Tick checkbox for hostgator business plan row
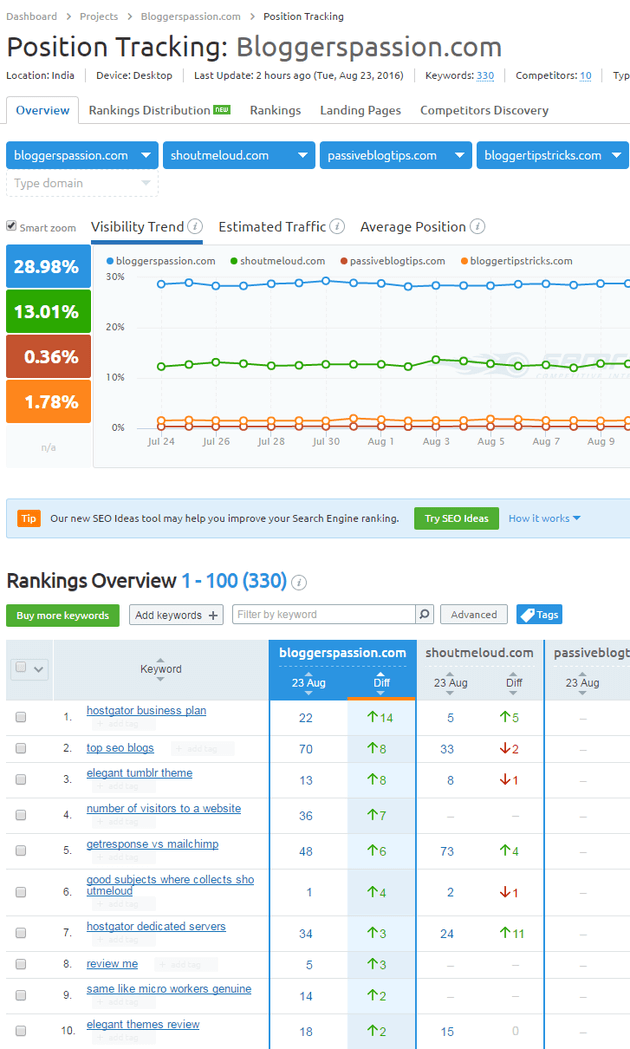 click(x=21, y=717)
